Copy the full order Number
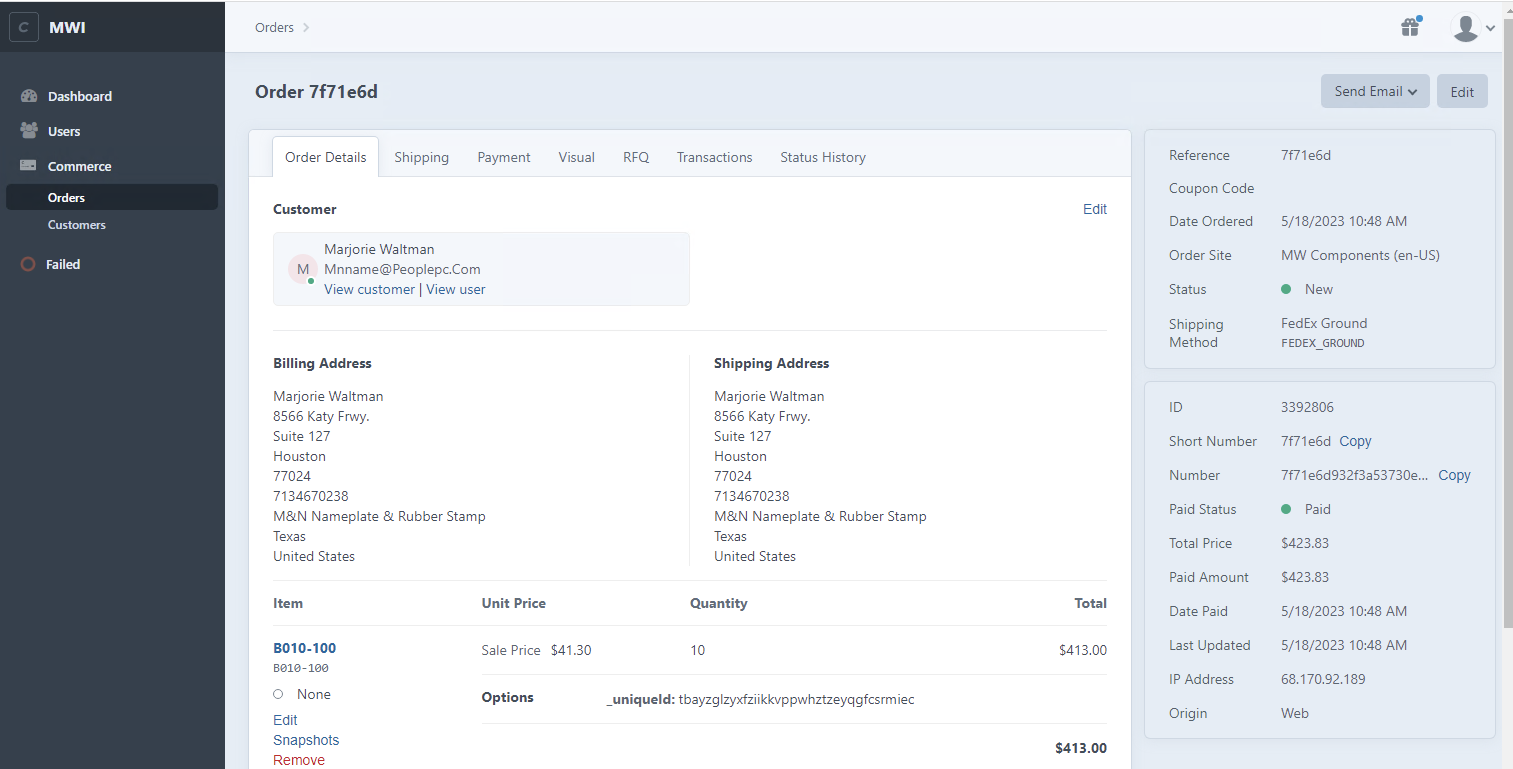This screenshot has height=769, width=1513. (x=1454, y=475)
